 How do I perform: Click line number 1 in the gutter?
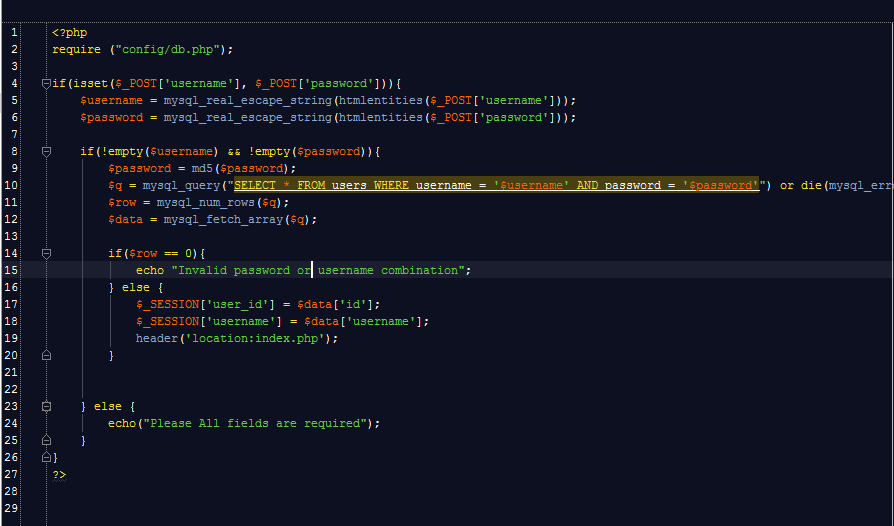[x=14, y=32]
